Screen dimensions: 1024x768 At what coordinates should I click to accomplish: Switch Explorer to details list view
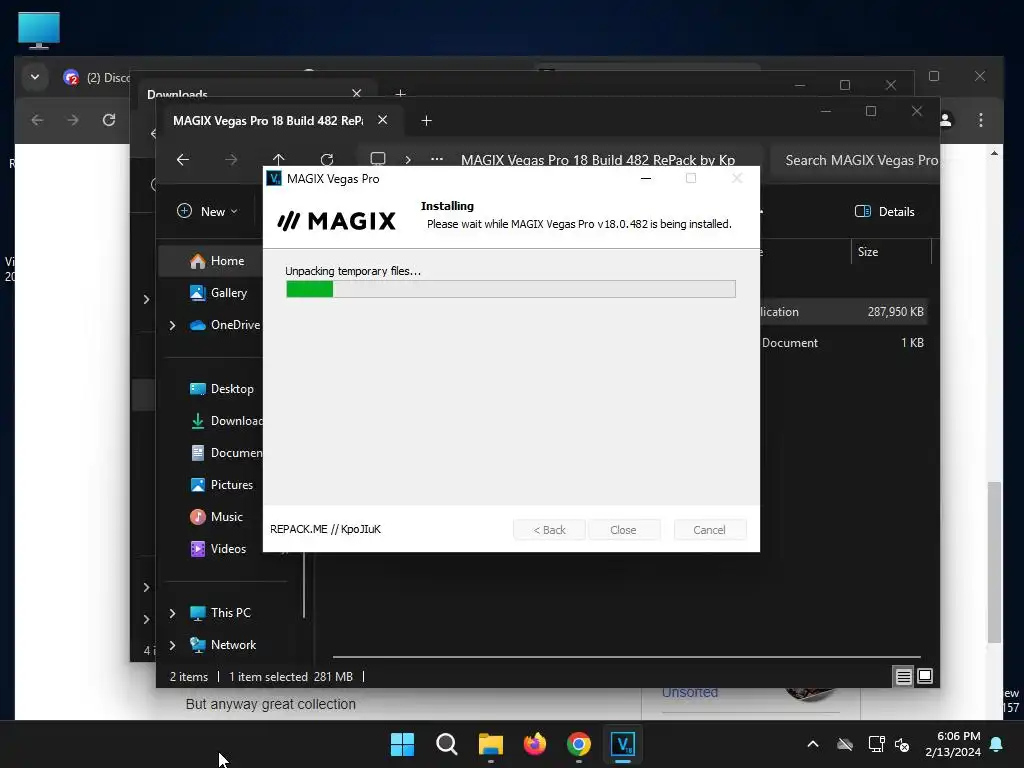pos(903,677)
